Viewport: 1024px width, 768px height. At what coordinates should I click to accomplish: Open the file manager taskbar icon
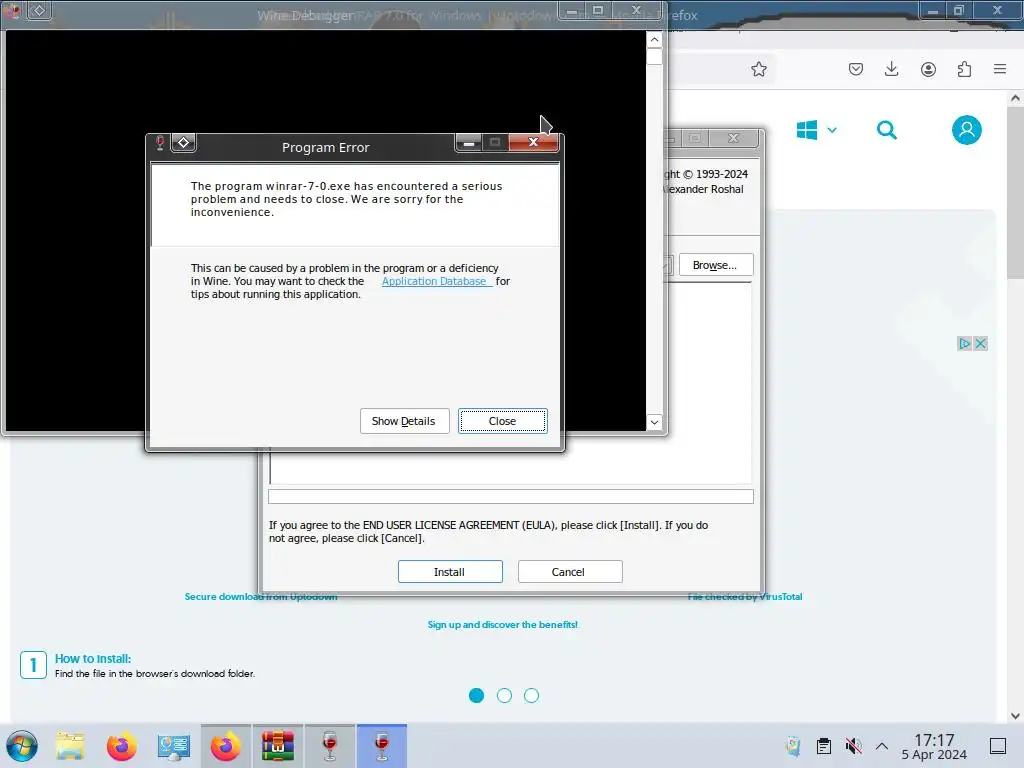[70, 746]
